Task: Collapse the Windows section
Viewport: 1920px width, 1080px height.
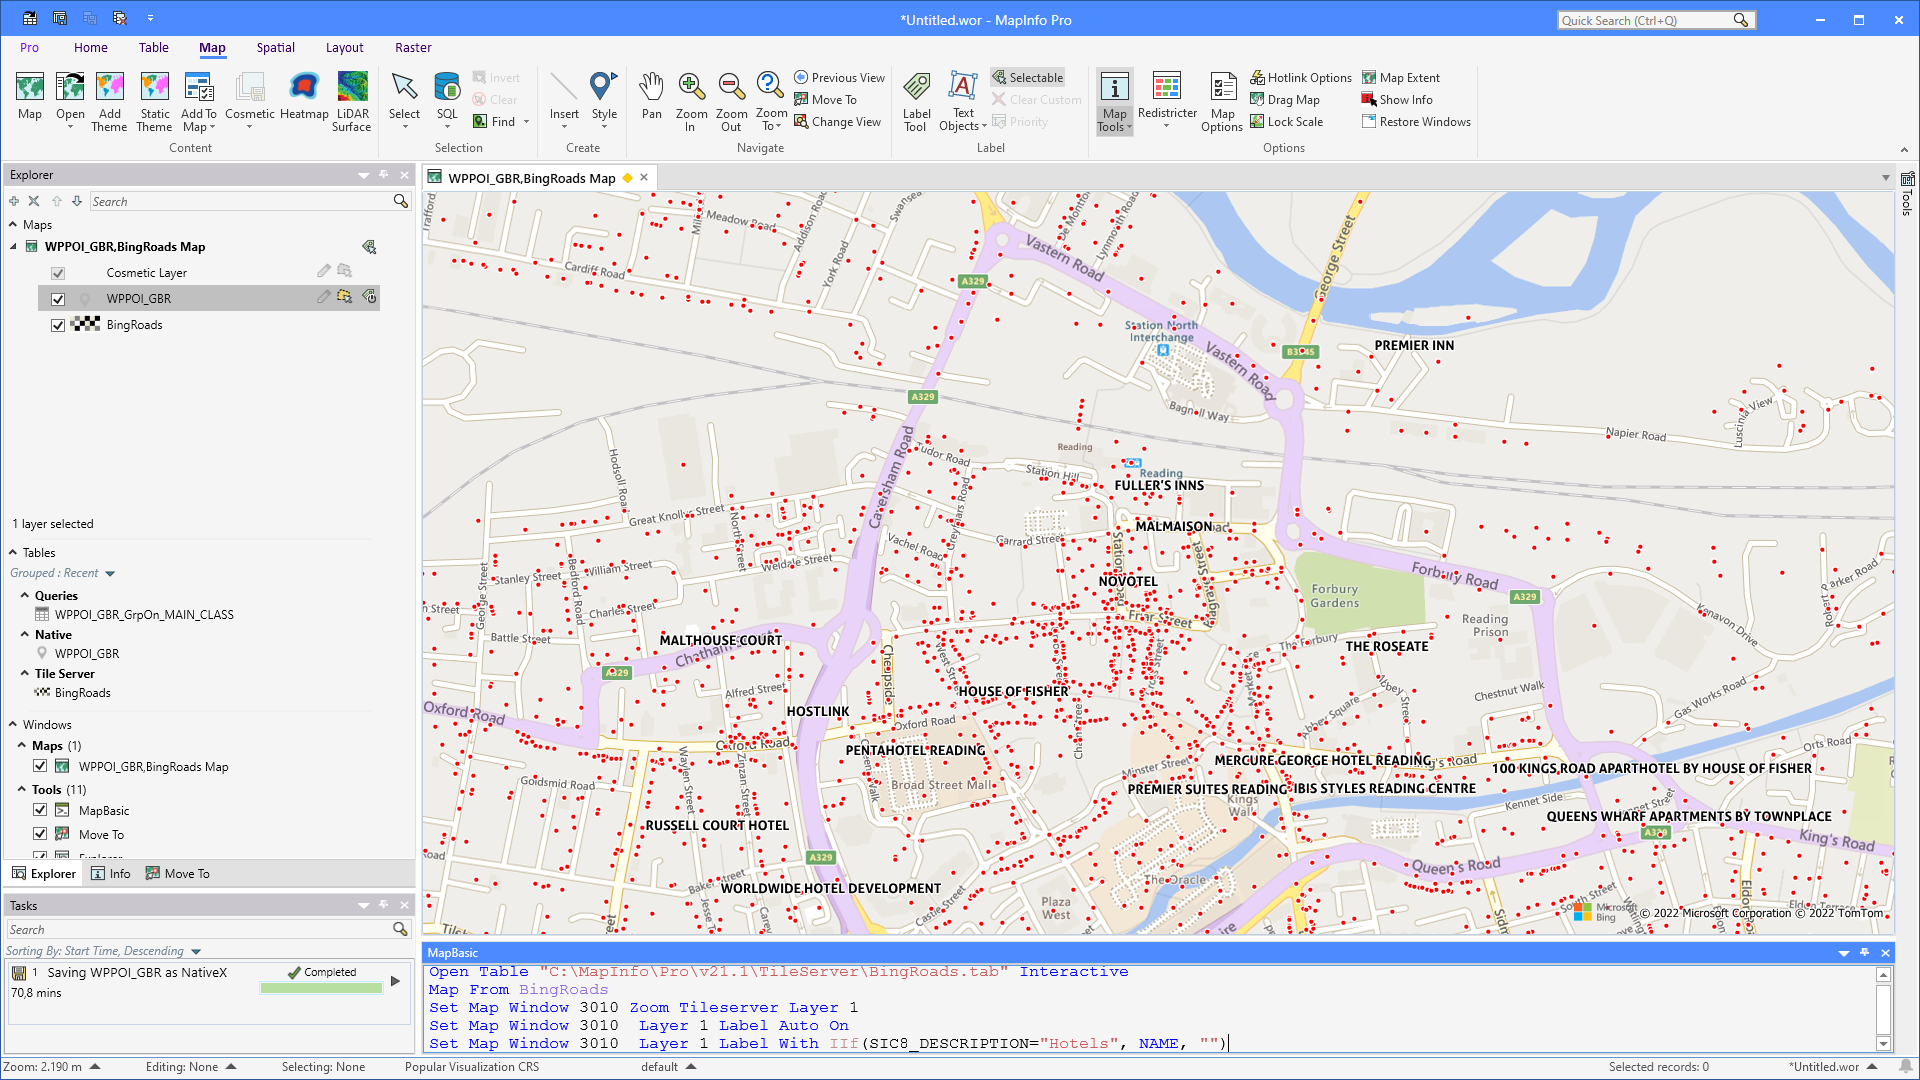Action: [13, 724]
